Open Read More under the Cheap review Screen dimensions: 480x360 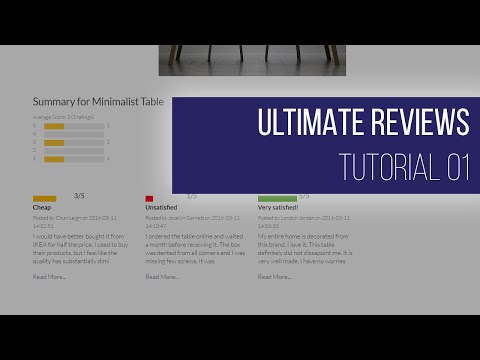(49, 277)
